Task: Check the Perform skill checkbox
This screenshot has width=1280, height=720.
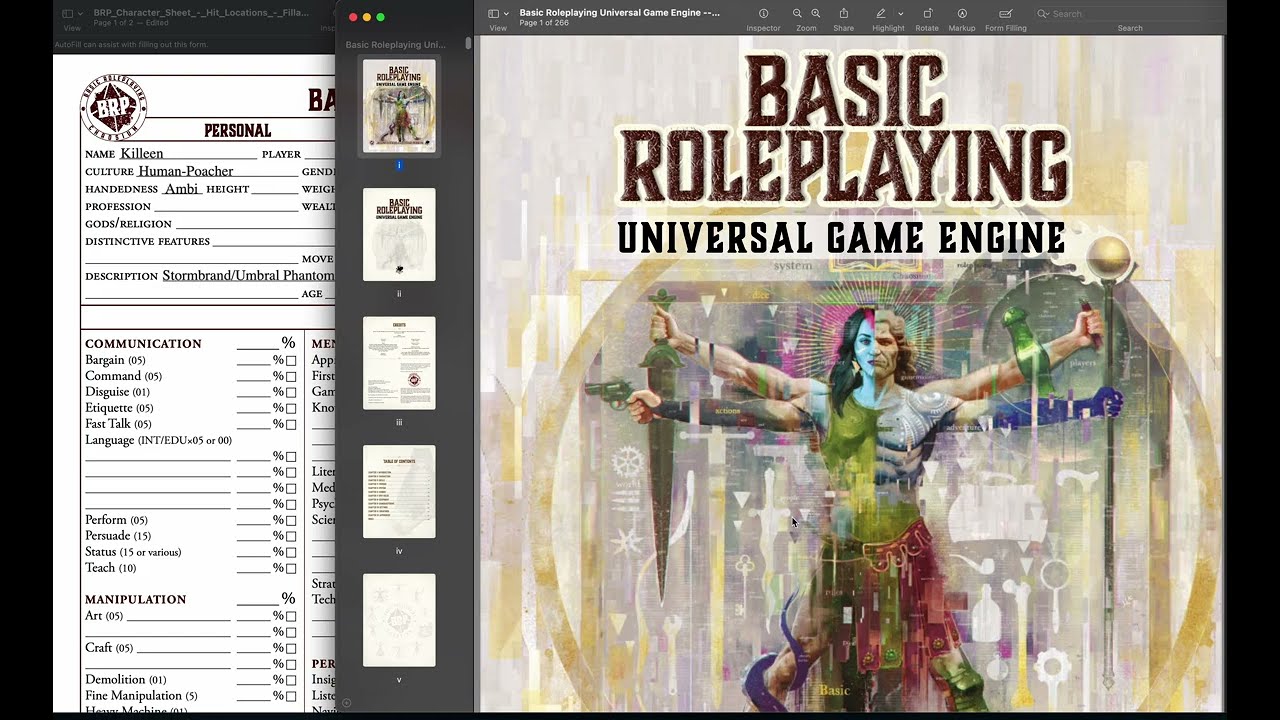Action: (291, 521)
